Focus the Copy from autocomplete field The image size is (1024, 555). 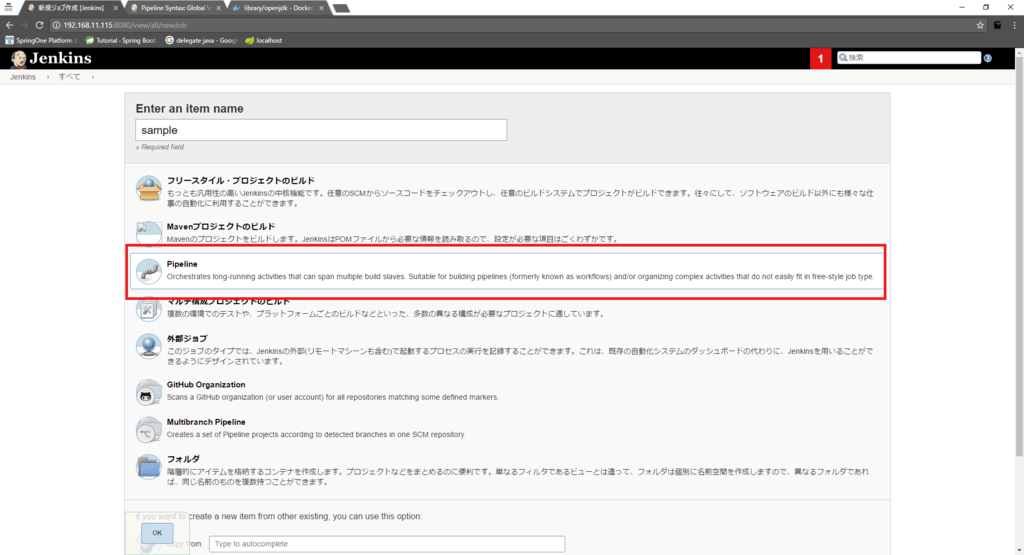(x=386, y=544)
